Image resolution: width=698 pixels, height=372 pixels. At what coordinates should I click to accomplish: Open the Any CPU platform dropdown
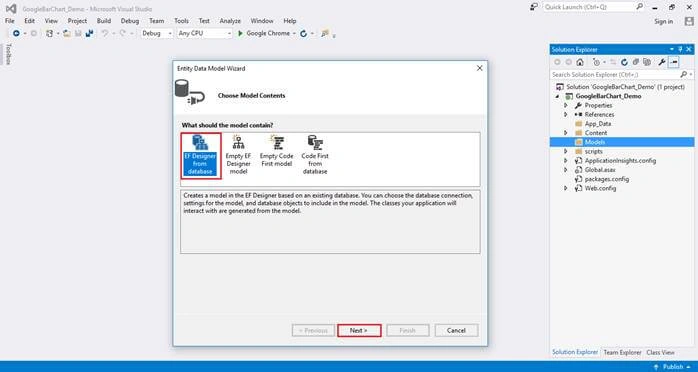204,33
